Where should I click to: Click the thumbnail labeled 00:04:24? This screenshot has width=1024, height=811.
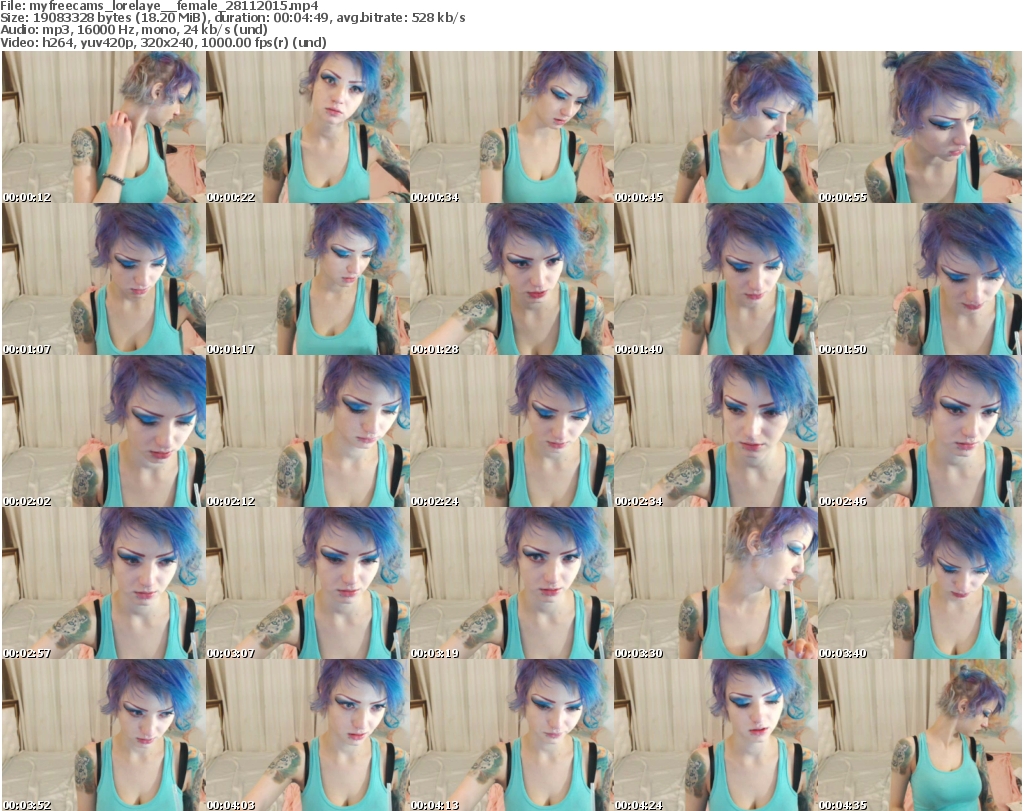[716, 735]
